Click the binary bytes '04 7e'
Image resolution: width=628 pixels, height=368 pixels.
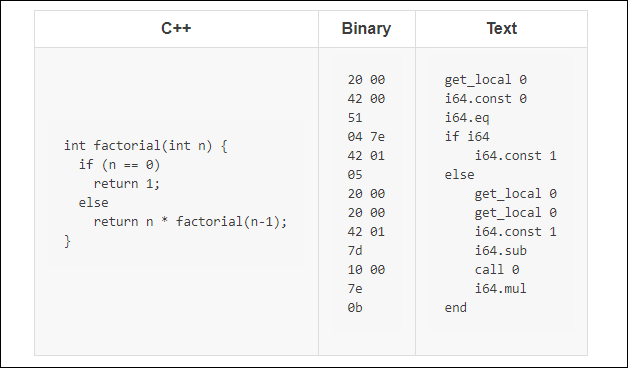click(366, 137)
